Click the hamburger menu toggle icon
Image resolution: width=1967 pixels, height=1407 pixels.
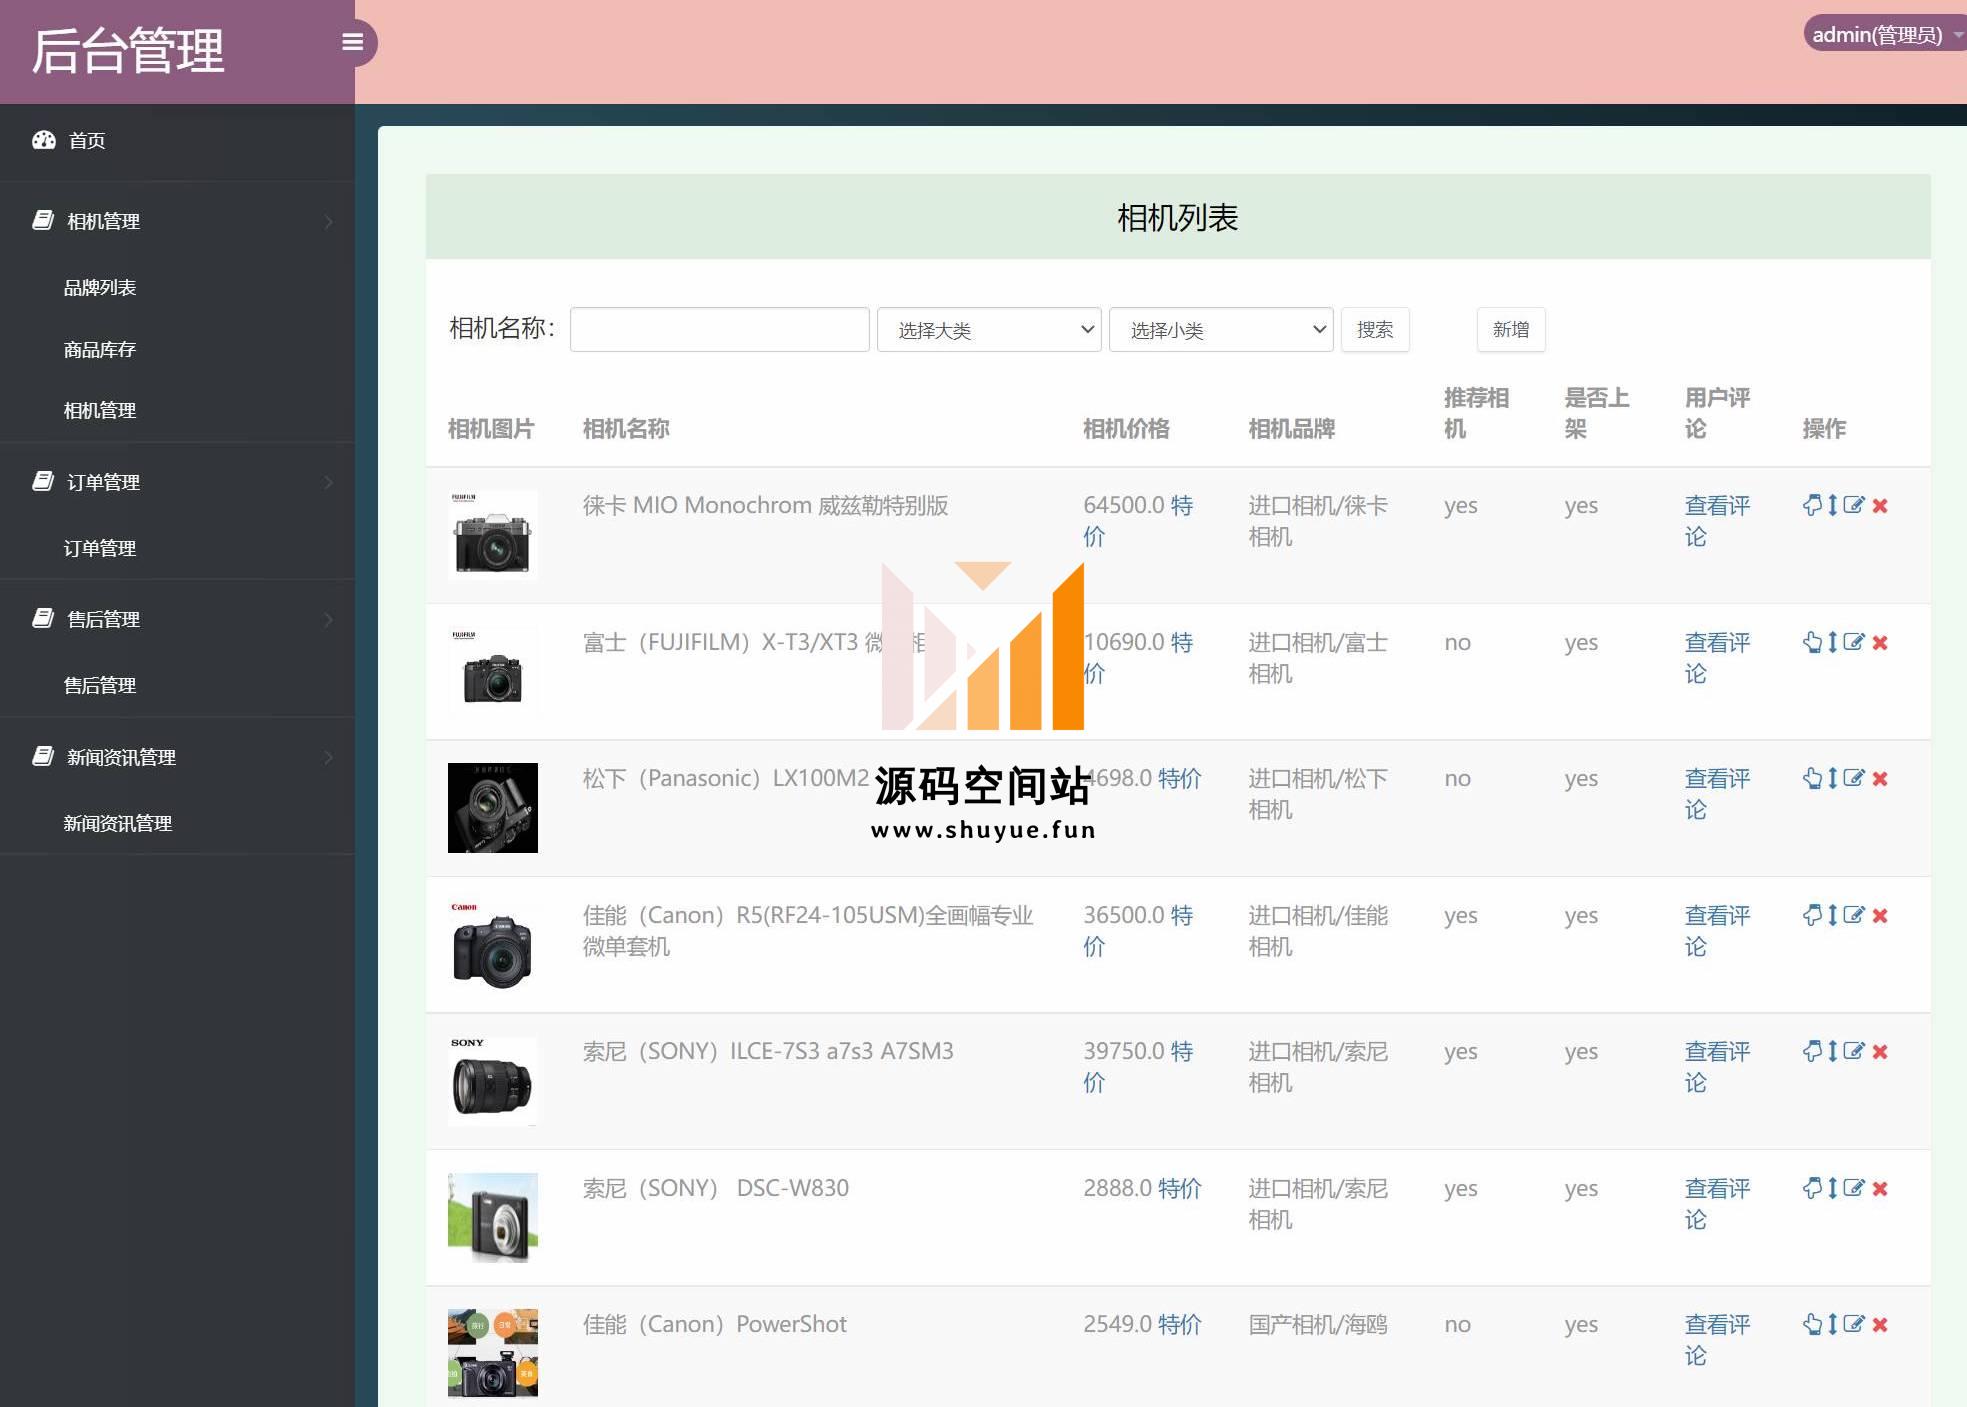[352, 42]
